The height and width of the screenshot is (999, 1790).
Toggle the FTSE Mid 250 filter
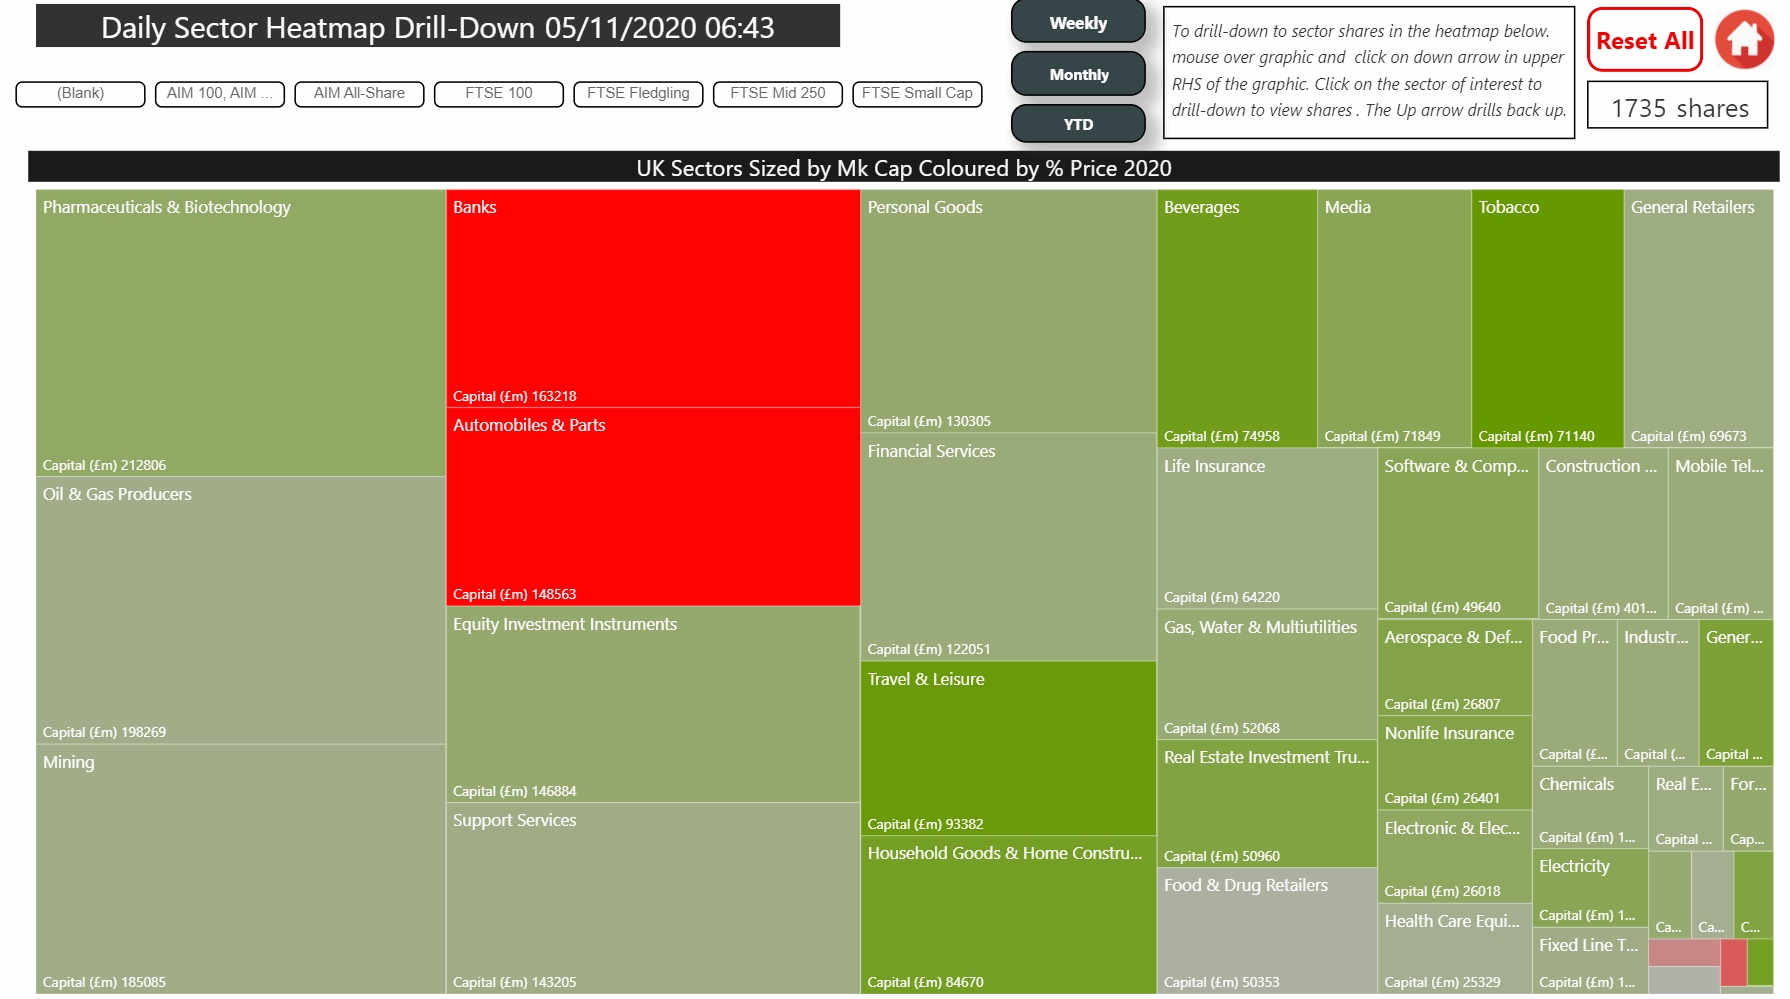tap(778, 93)
